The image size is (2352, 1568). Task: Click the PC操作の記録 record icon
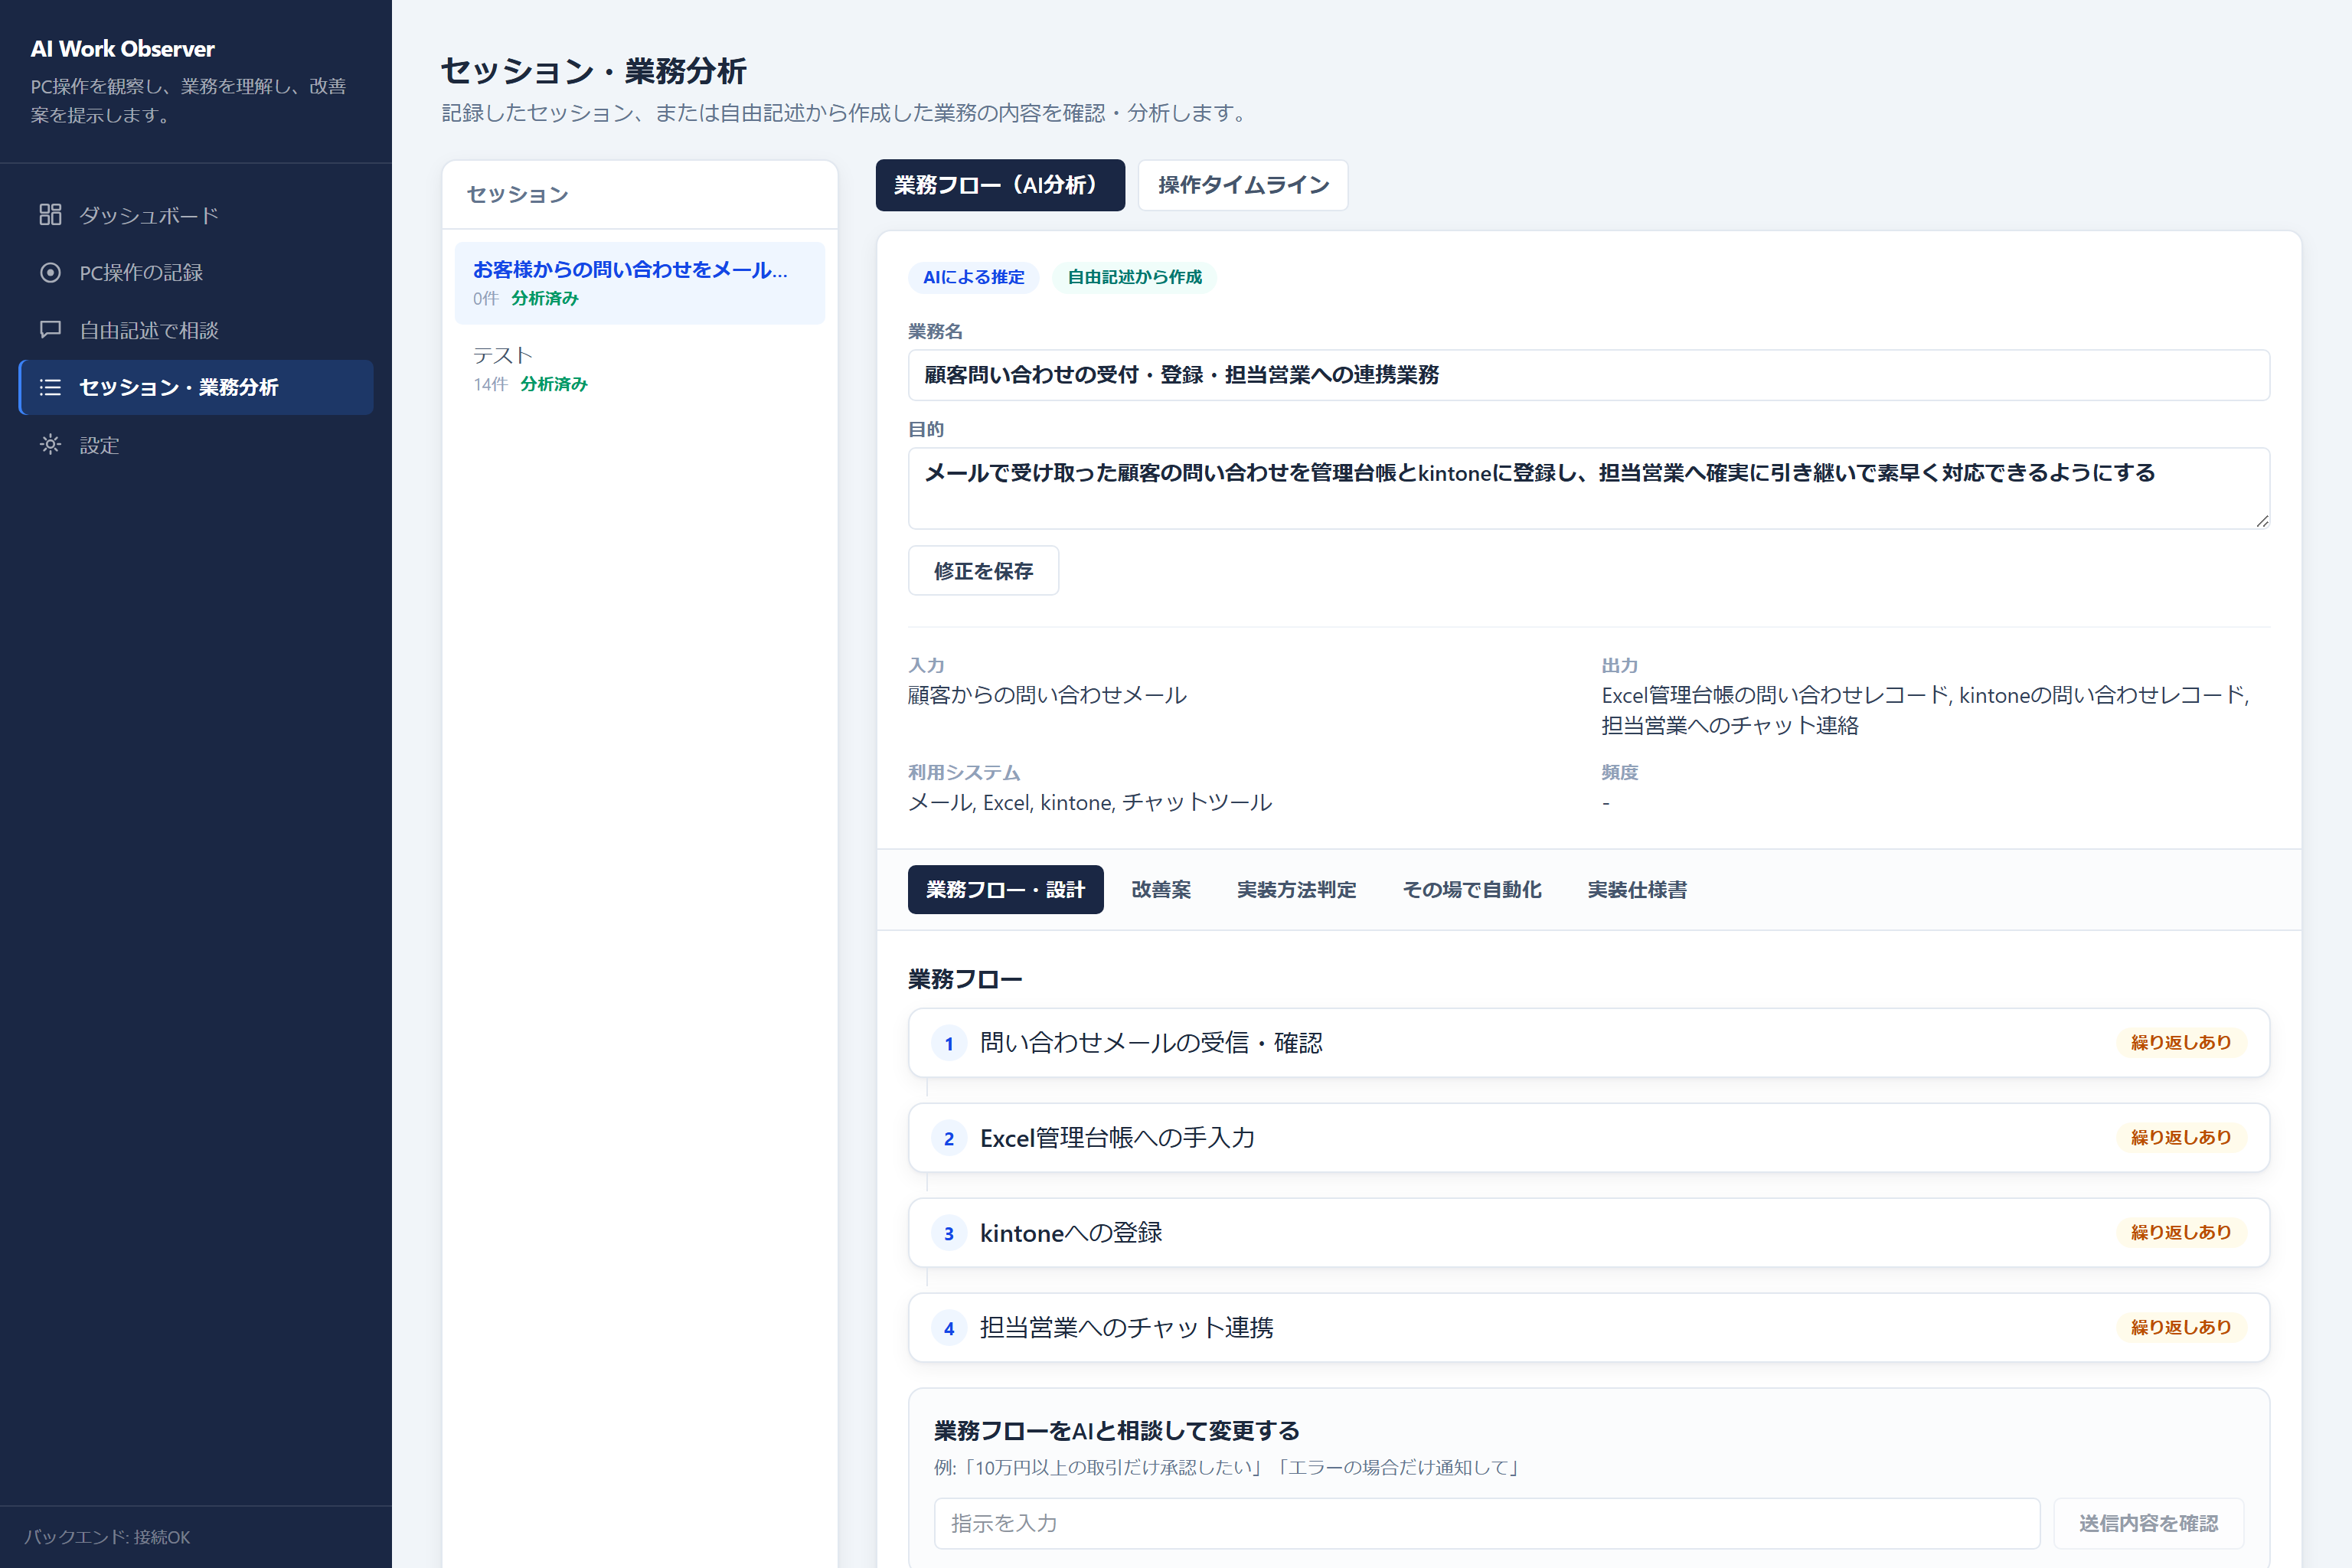click(x=50, y=272)
